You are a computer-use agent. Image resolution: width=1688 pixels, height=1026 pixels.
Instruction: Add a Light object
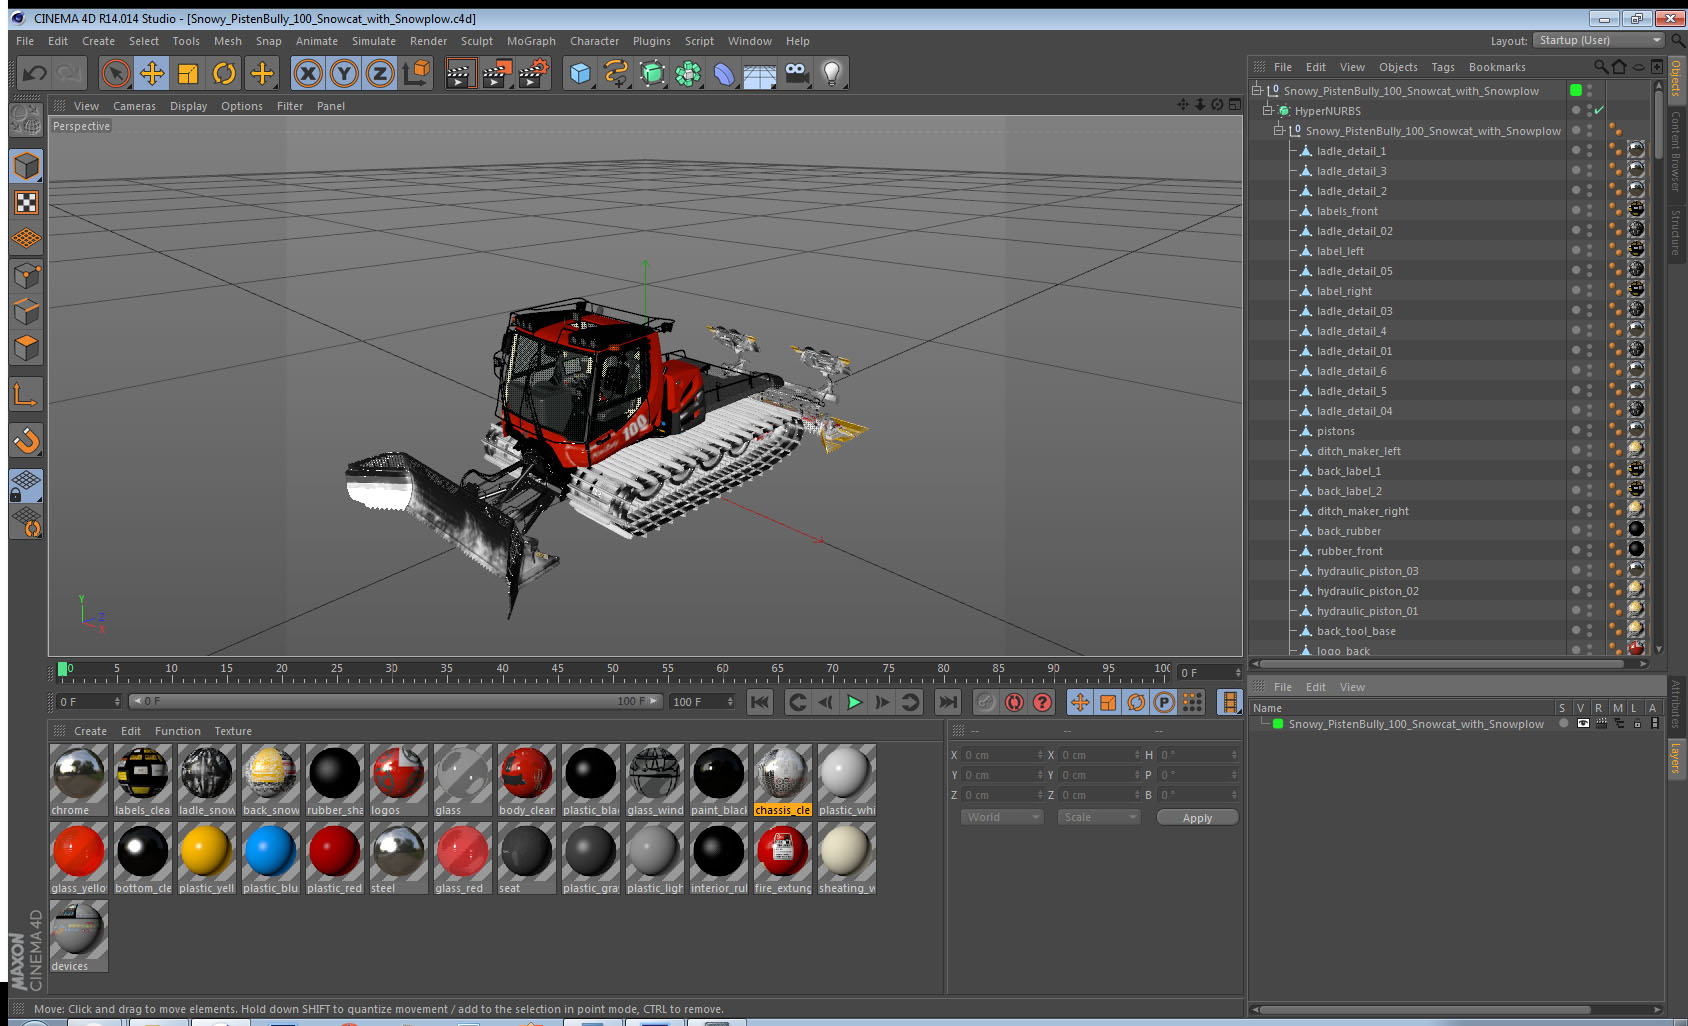[832, 73]
